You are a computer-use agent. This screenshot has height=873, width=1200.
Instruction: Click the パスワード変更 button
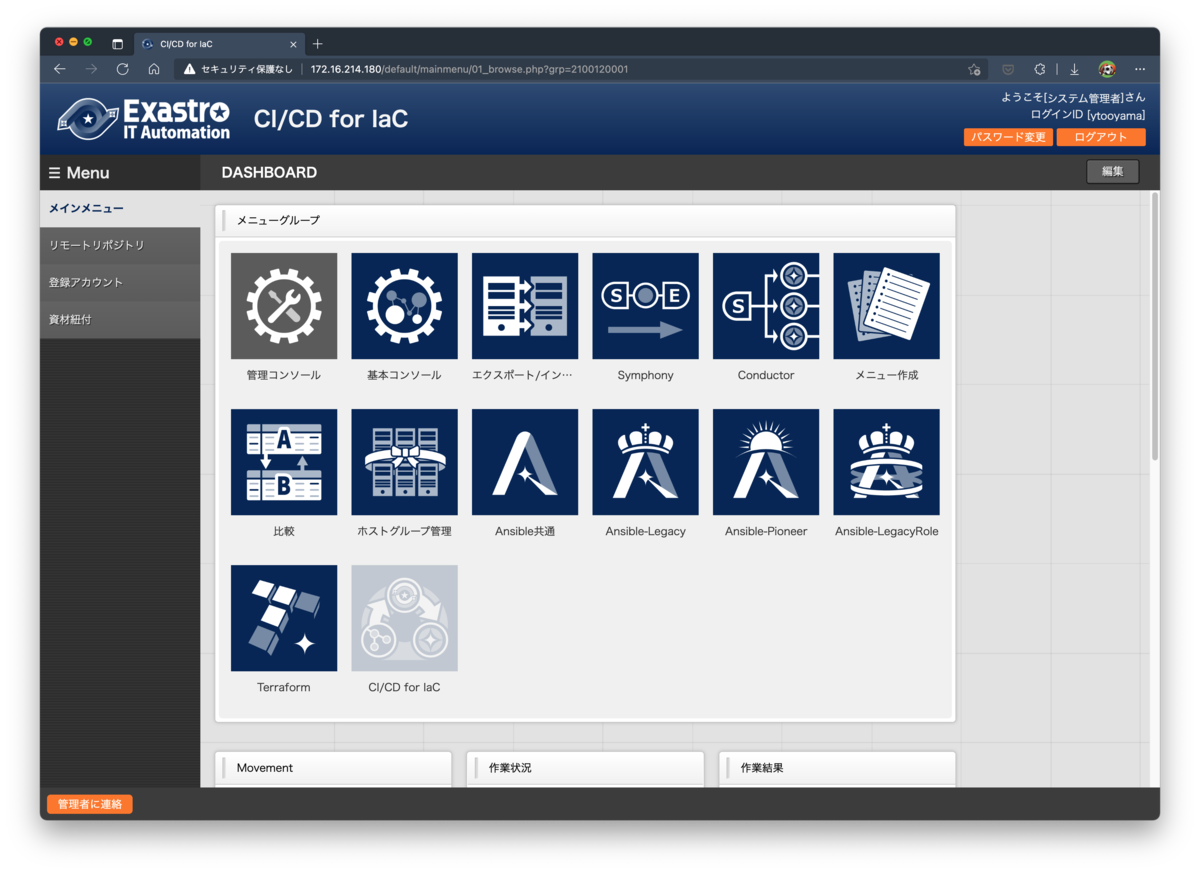pyautogui.click(x=1008, y=137)
